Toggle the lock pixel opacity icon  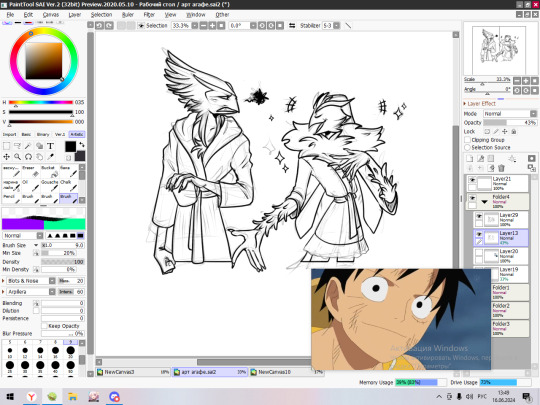click(487, 132)
